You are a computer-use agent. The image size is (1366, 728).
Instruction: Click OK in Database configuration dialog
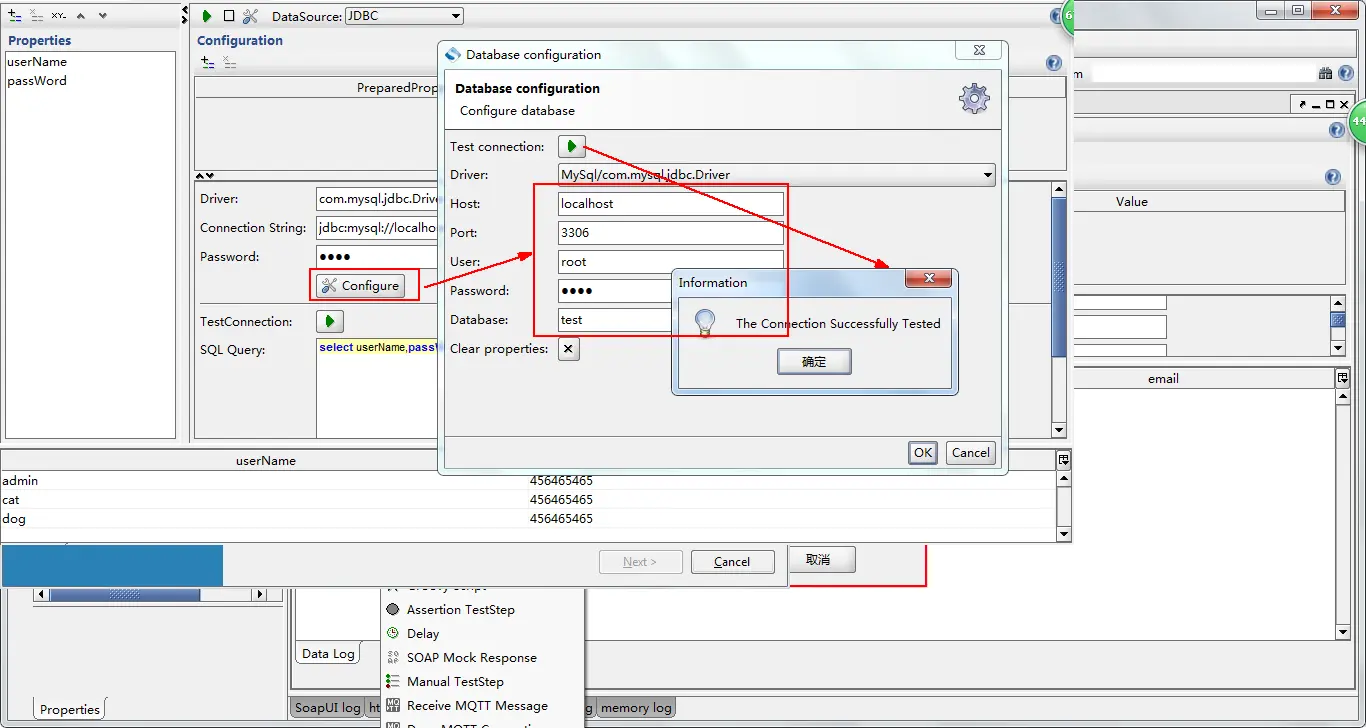point(923,453)
